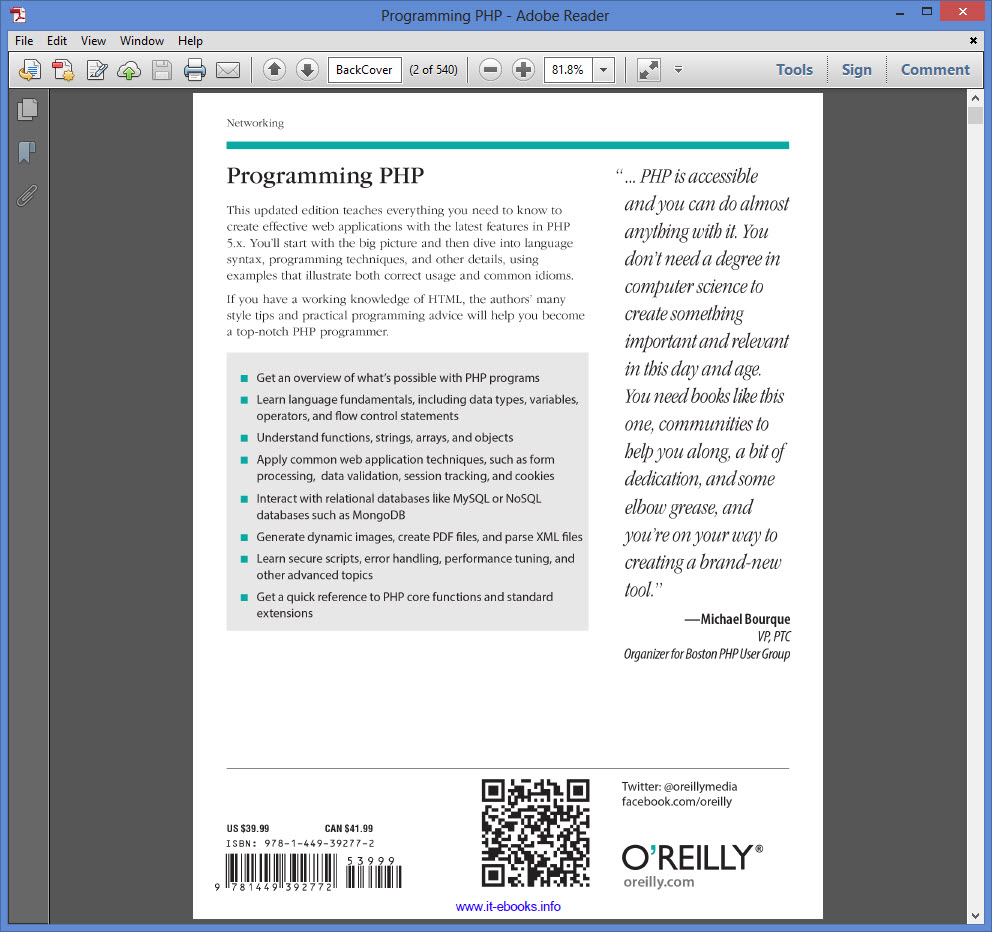Open the Edit menu
The width and height of the screenshot is (992, 932).
[57, 40]
